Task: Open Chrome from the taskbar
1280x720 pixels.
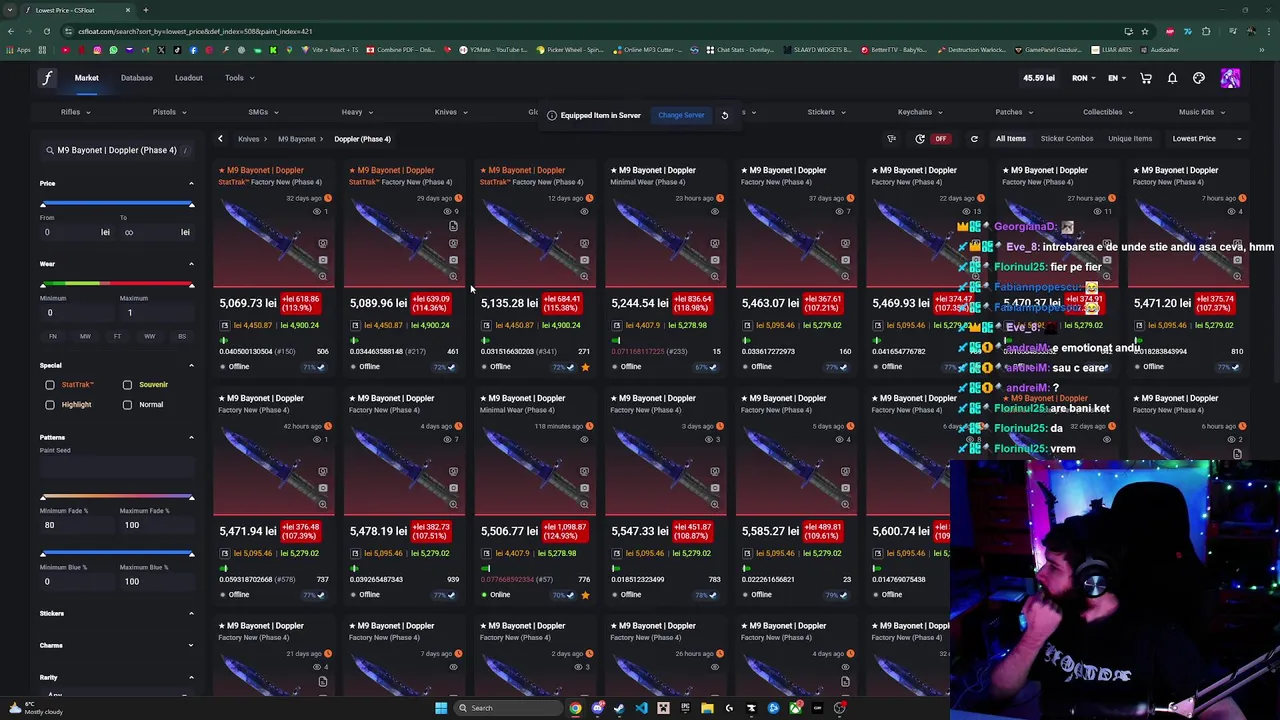Action: 575,708
